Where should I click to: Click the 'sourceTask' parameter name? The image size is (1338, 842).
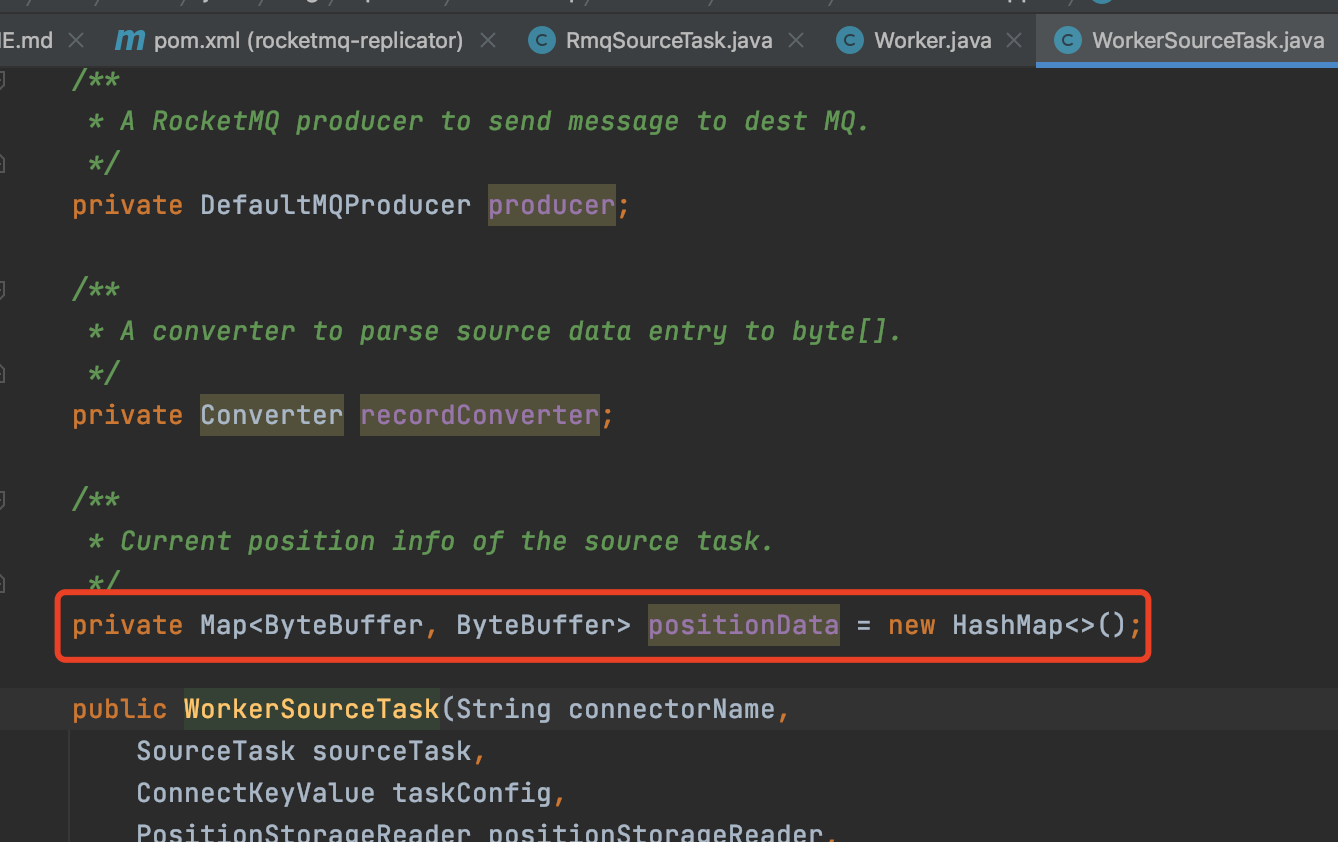tap(391, 751)
